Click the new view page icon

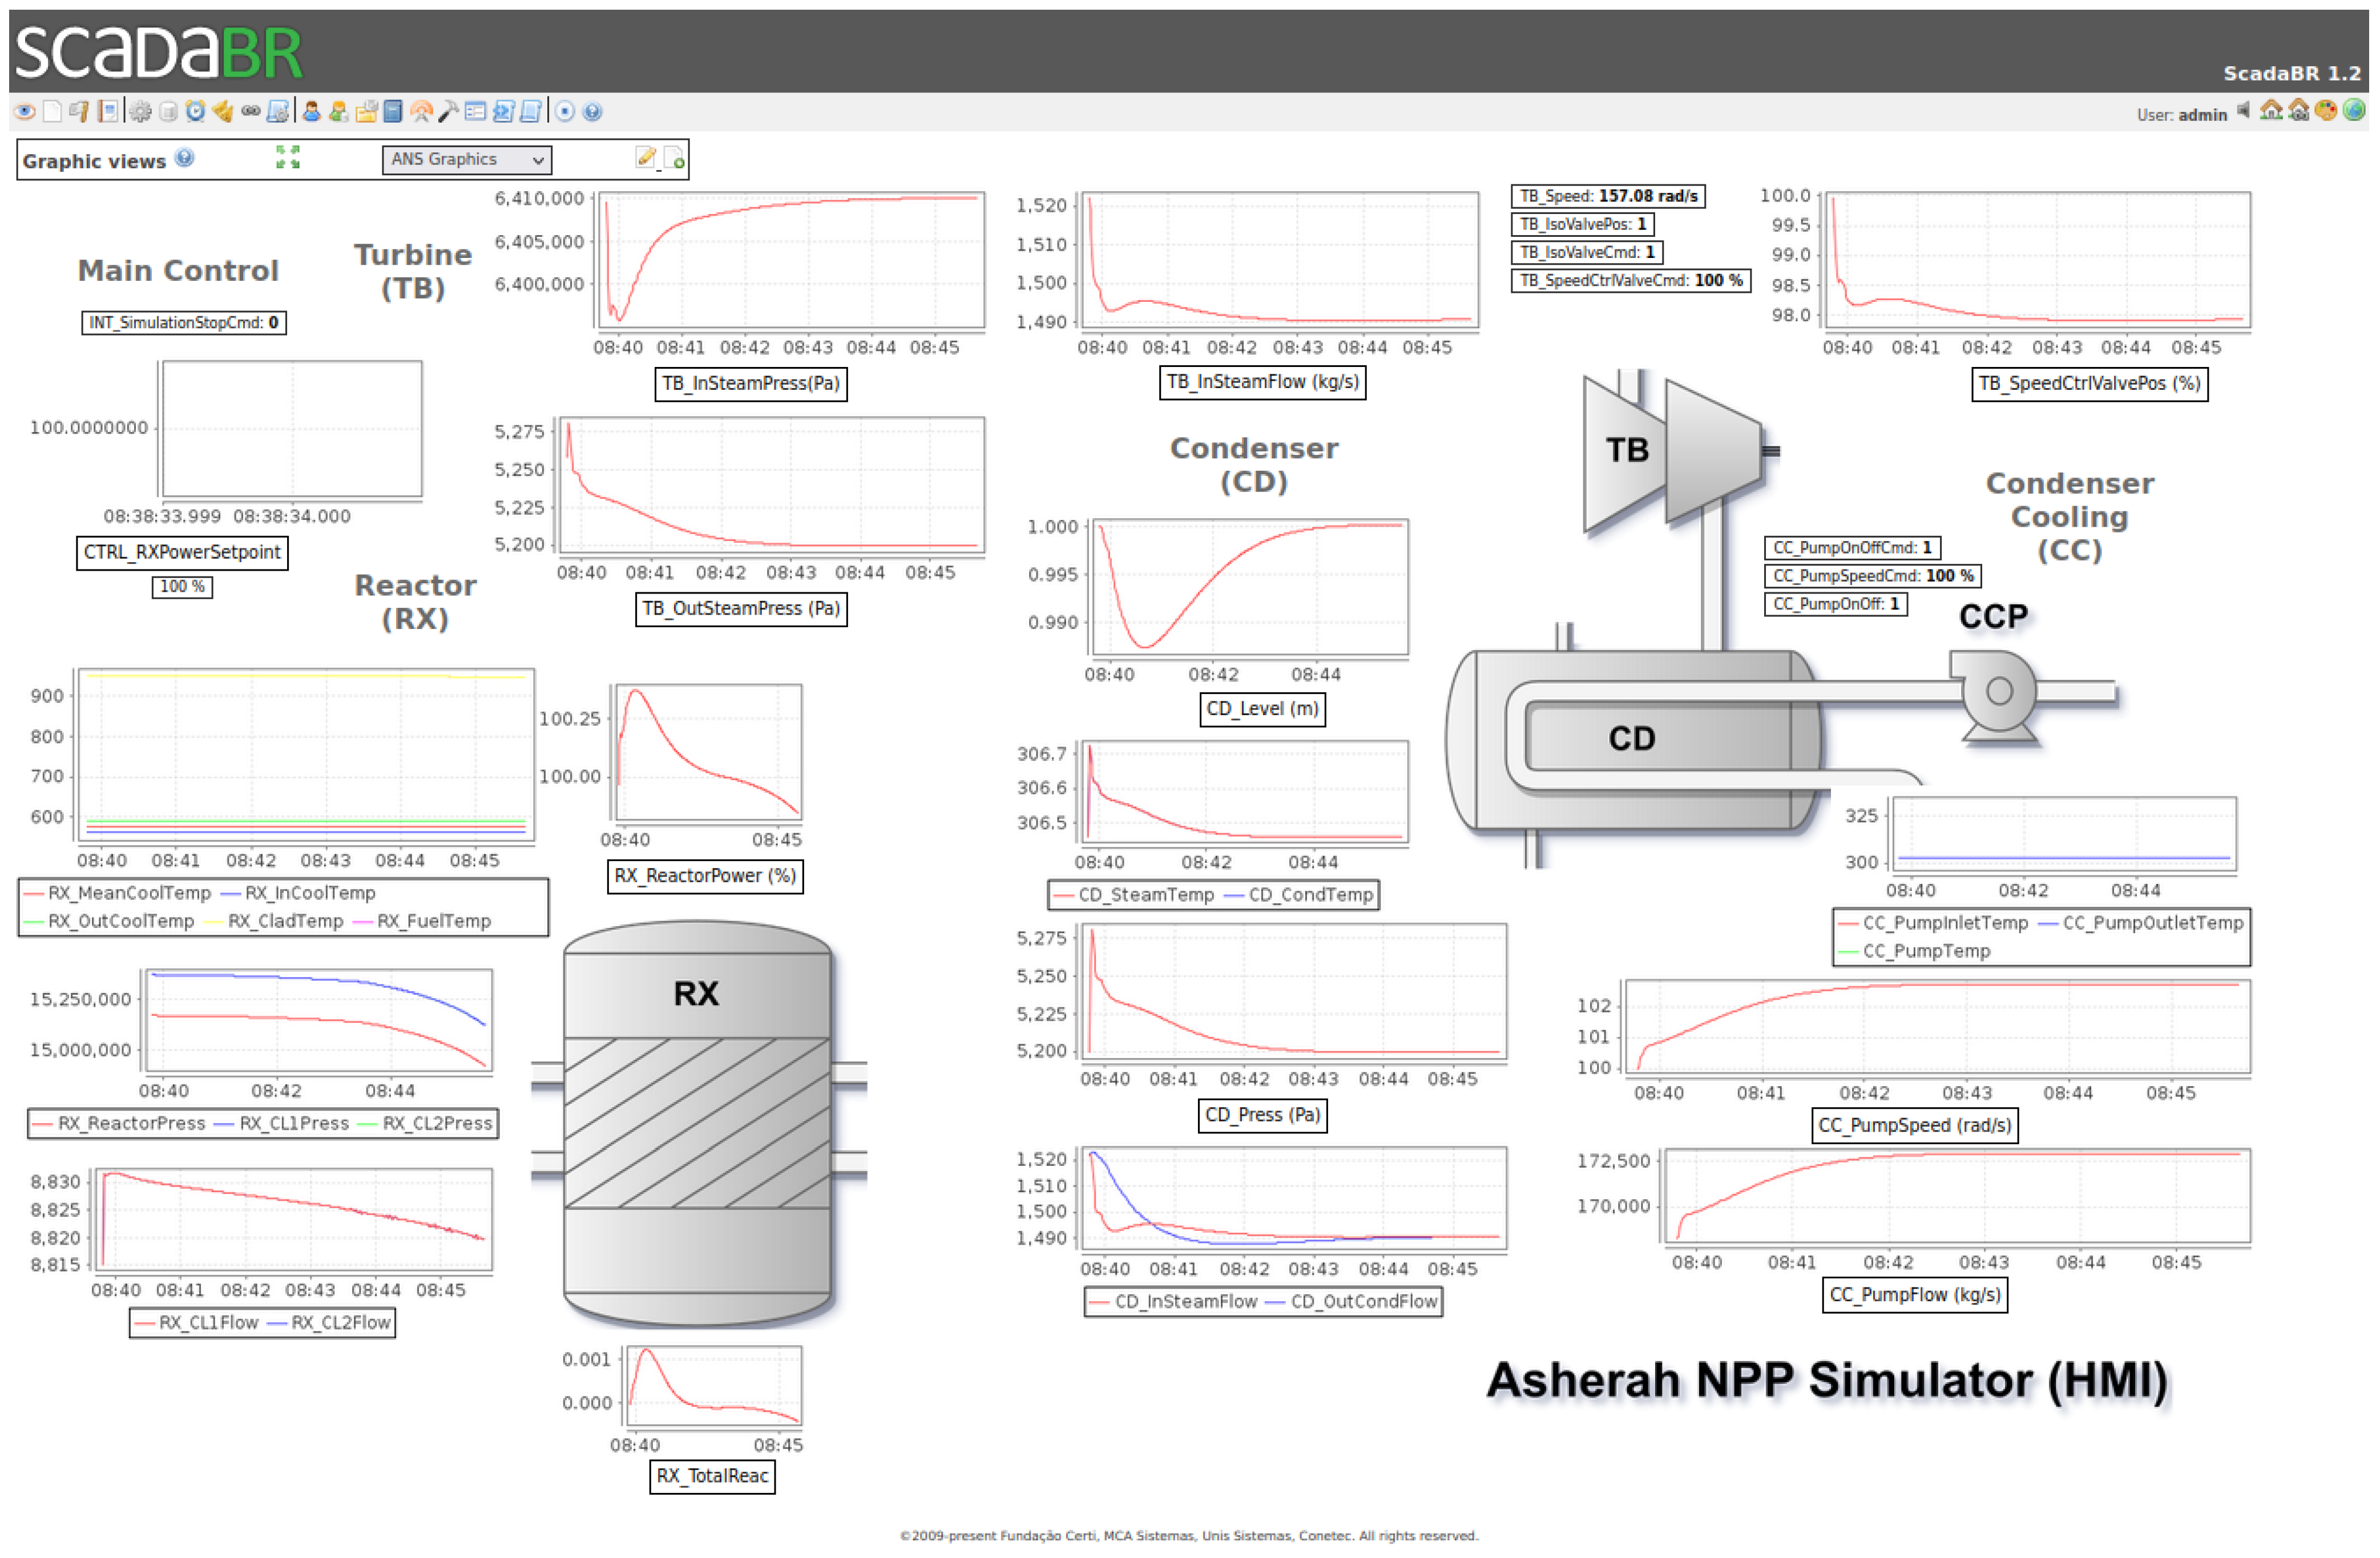click(675, 158)
